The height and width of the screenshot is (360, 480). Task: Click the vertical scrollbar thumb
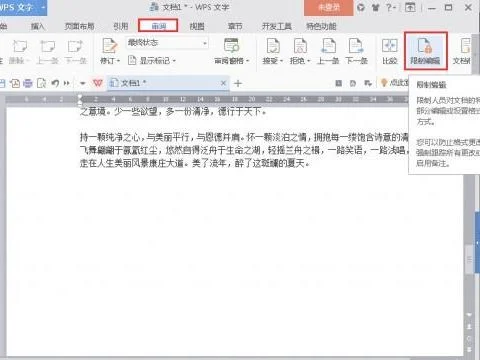point(469,259)
